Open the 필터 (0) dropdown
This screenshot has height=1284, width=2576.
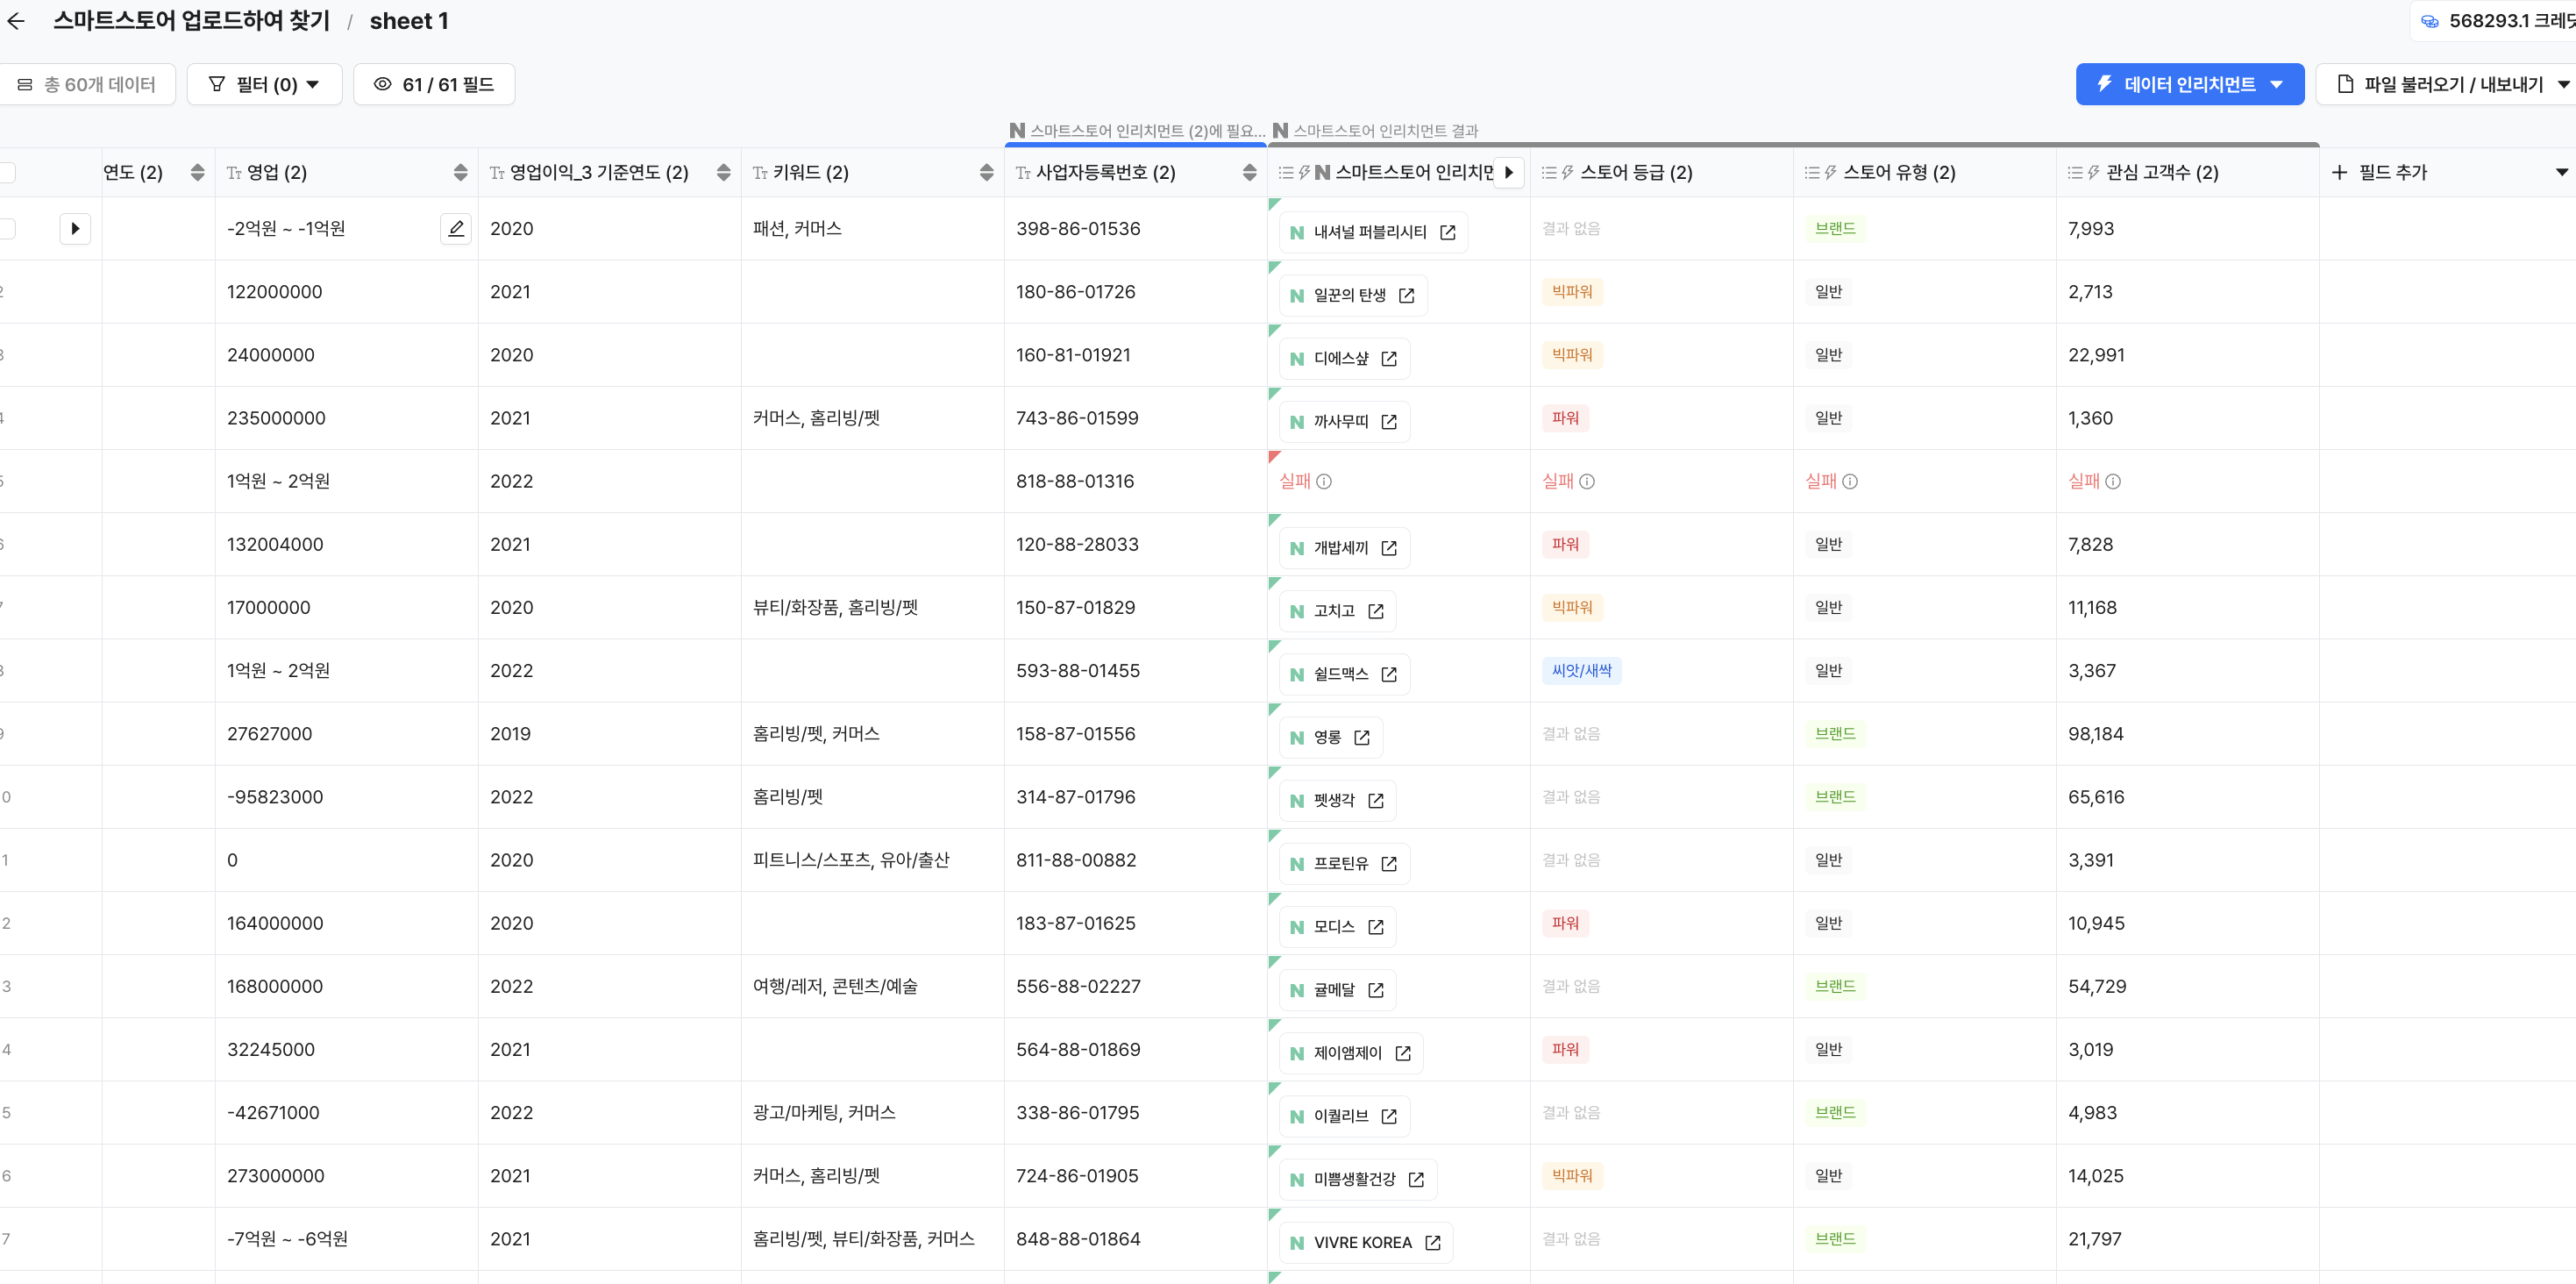click(x=265, y=85)
